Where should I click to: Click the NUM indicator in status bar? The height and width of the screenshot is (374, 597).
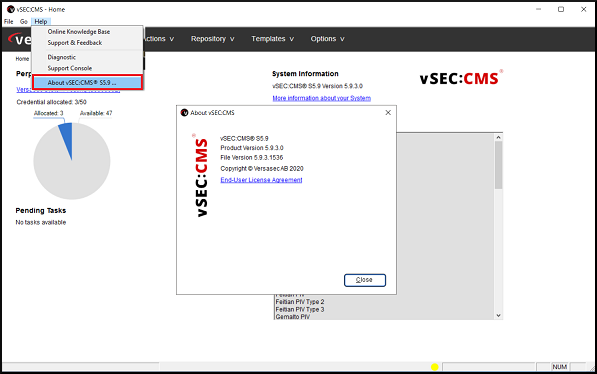559,367
